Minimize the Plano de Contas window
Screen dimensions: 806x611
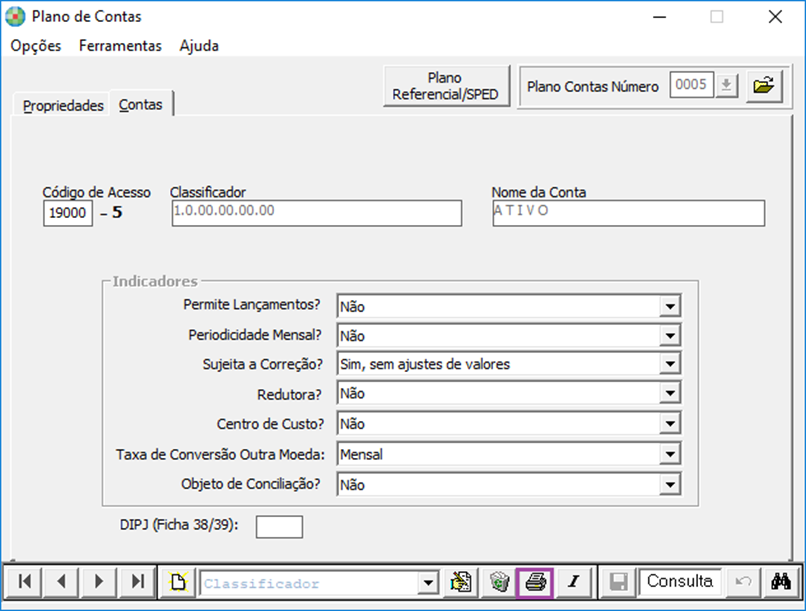[x=660, y=17]
